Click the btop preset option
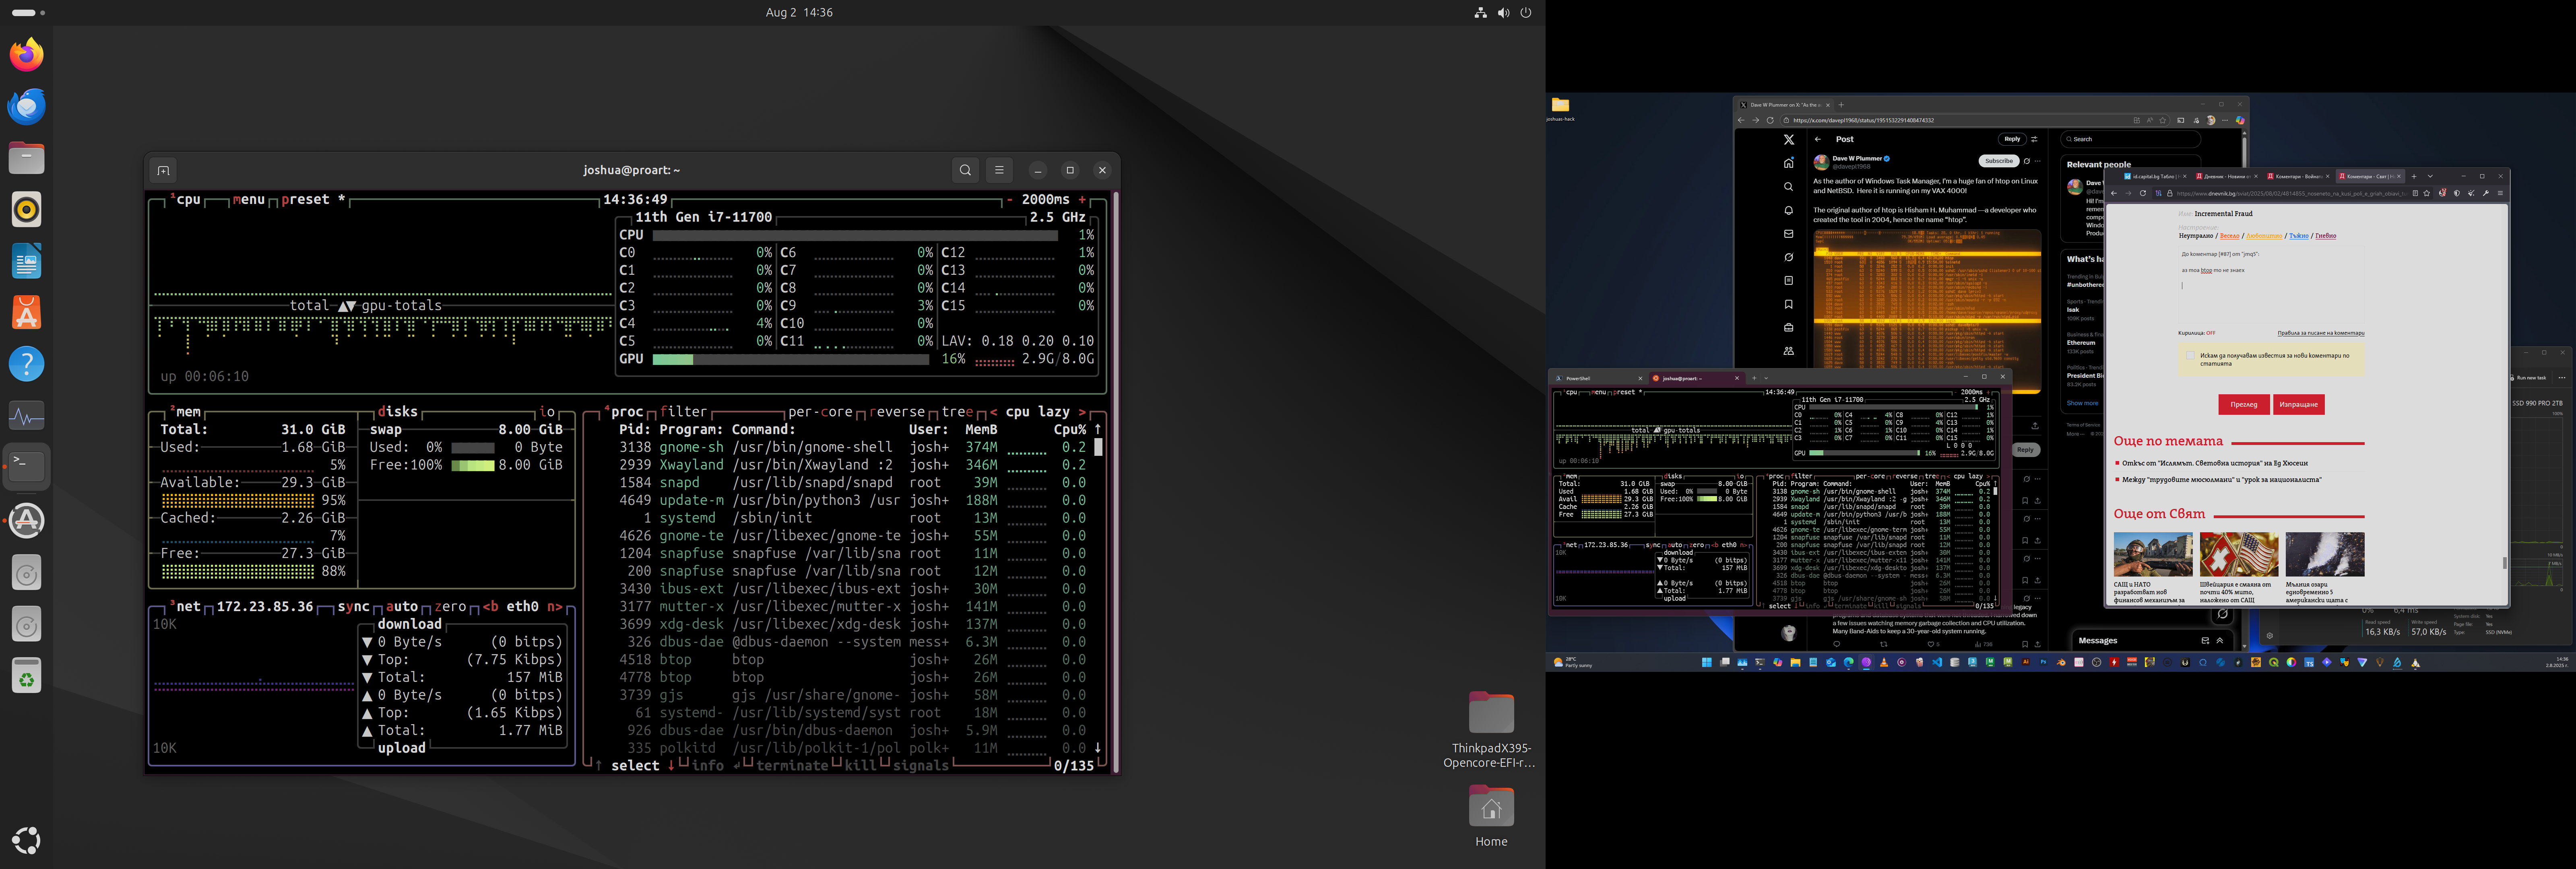This screenshot has width=2576, height=869. (313, 200)
